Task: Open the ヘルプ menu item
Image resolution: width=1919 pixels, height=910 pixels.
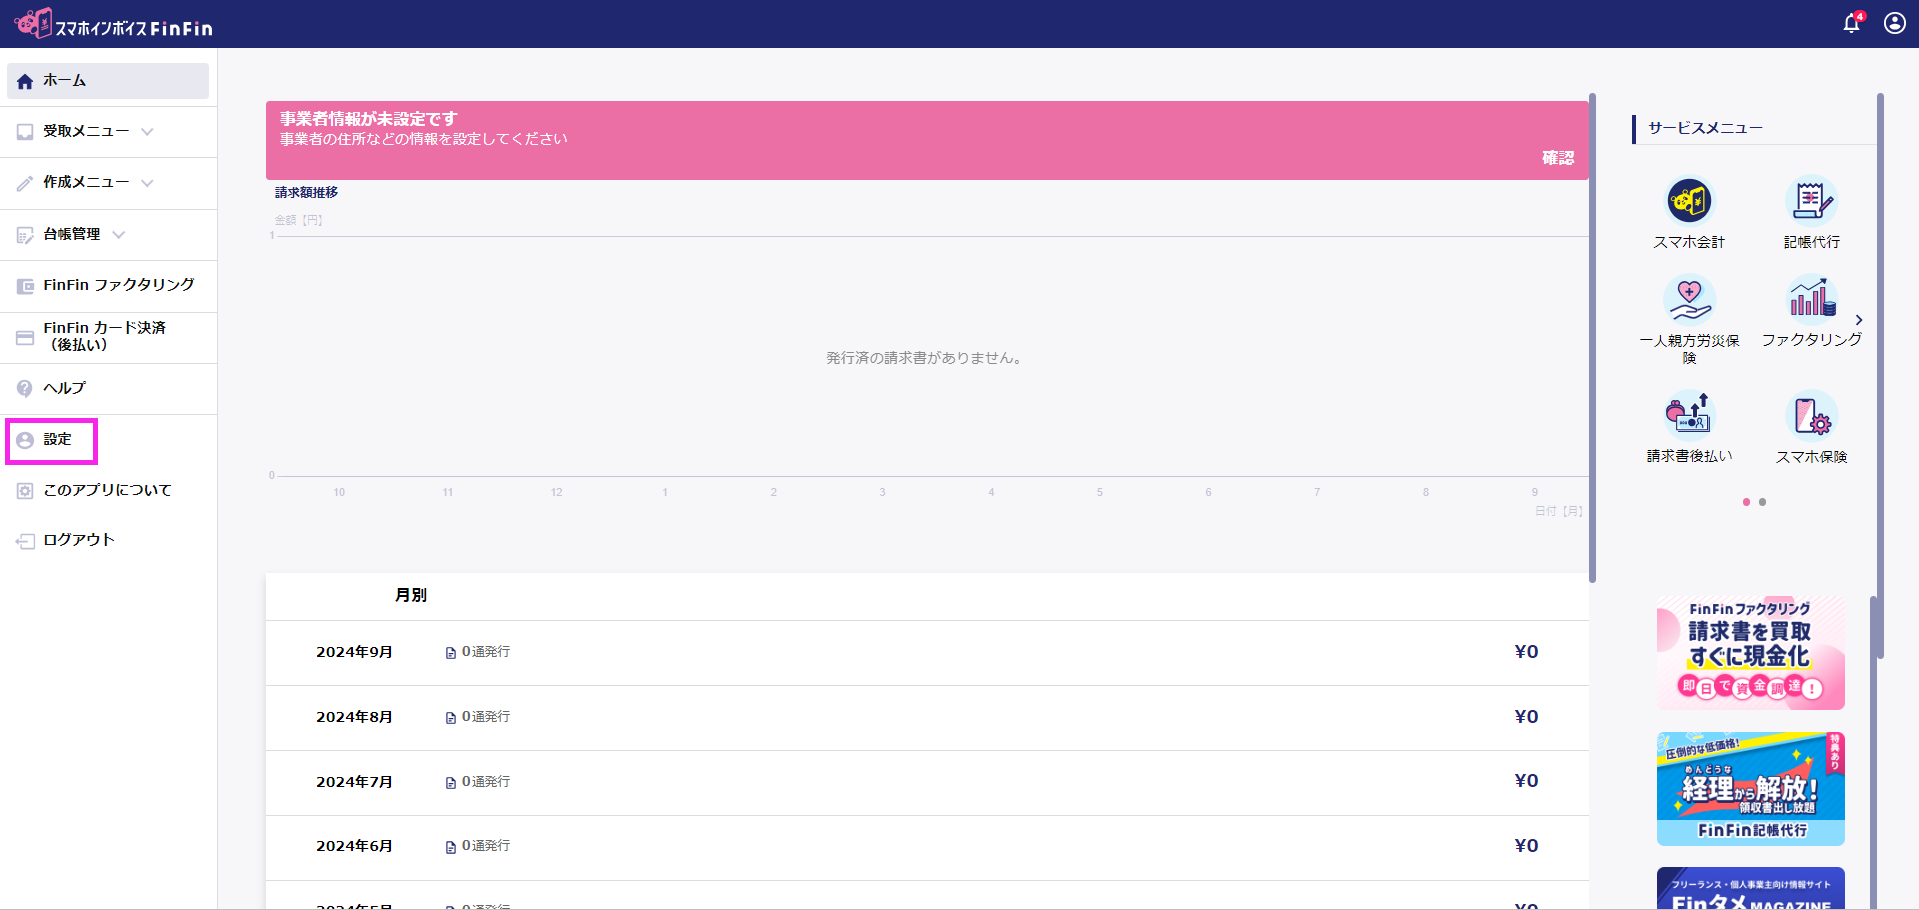Action: (x=108, y=388)
